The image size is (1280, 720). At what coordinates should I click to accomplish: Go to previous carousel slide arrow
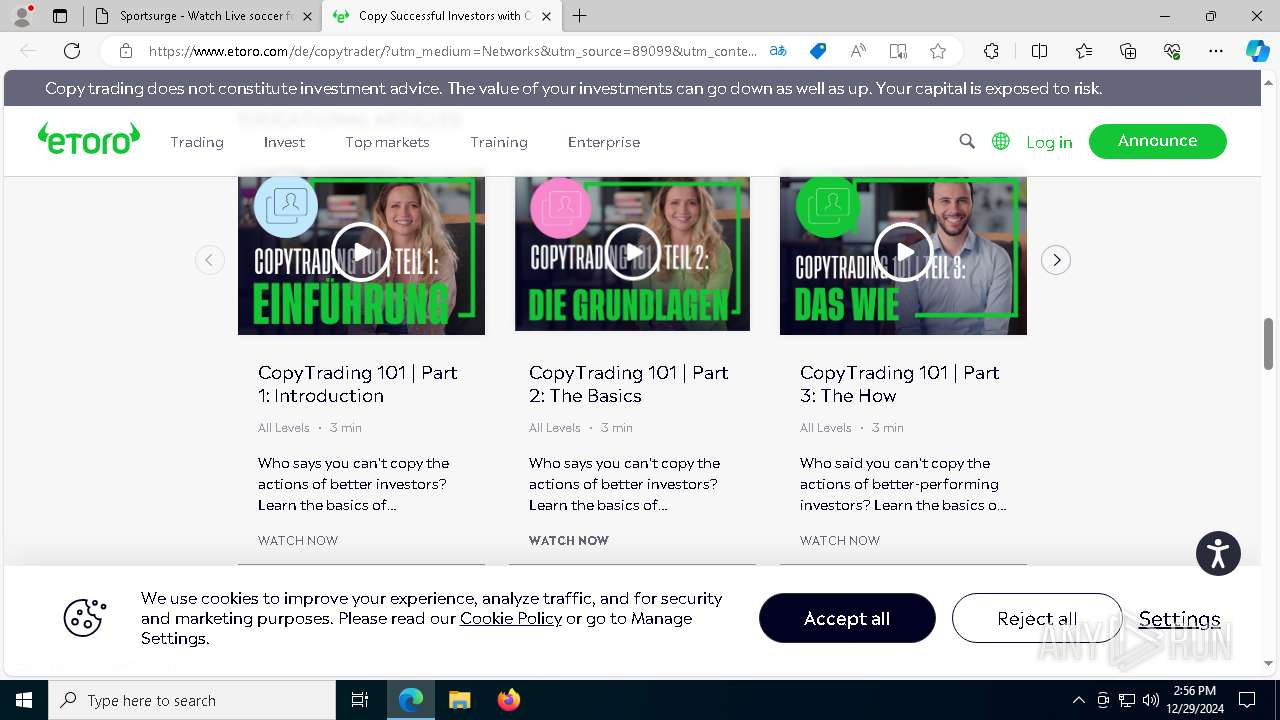(x=209, y=260)
